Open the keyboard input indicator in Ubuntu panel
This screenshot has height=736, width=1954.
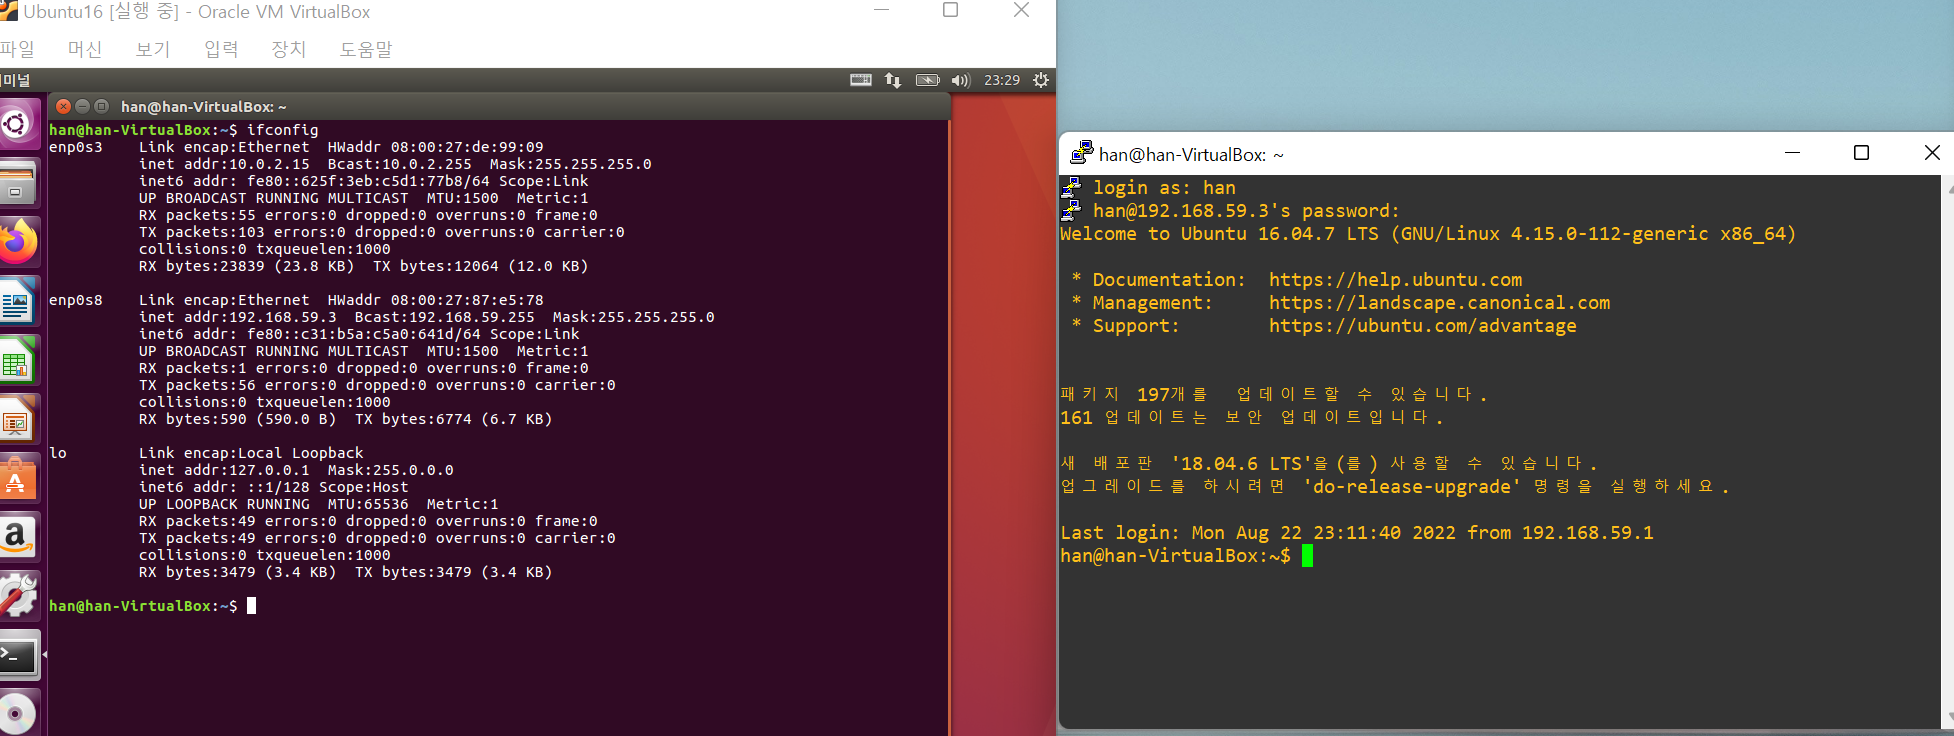861,80
